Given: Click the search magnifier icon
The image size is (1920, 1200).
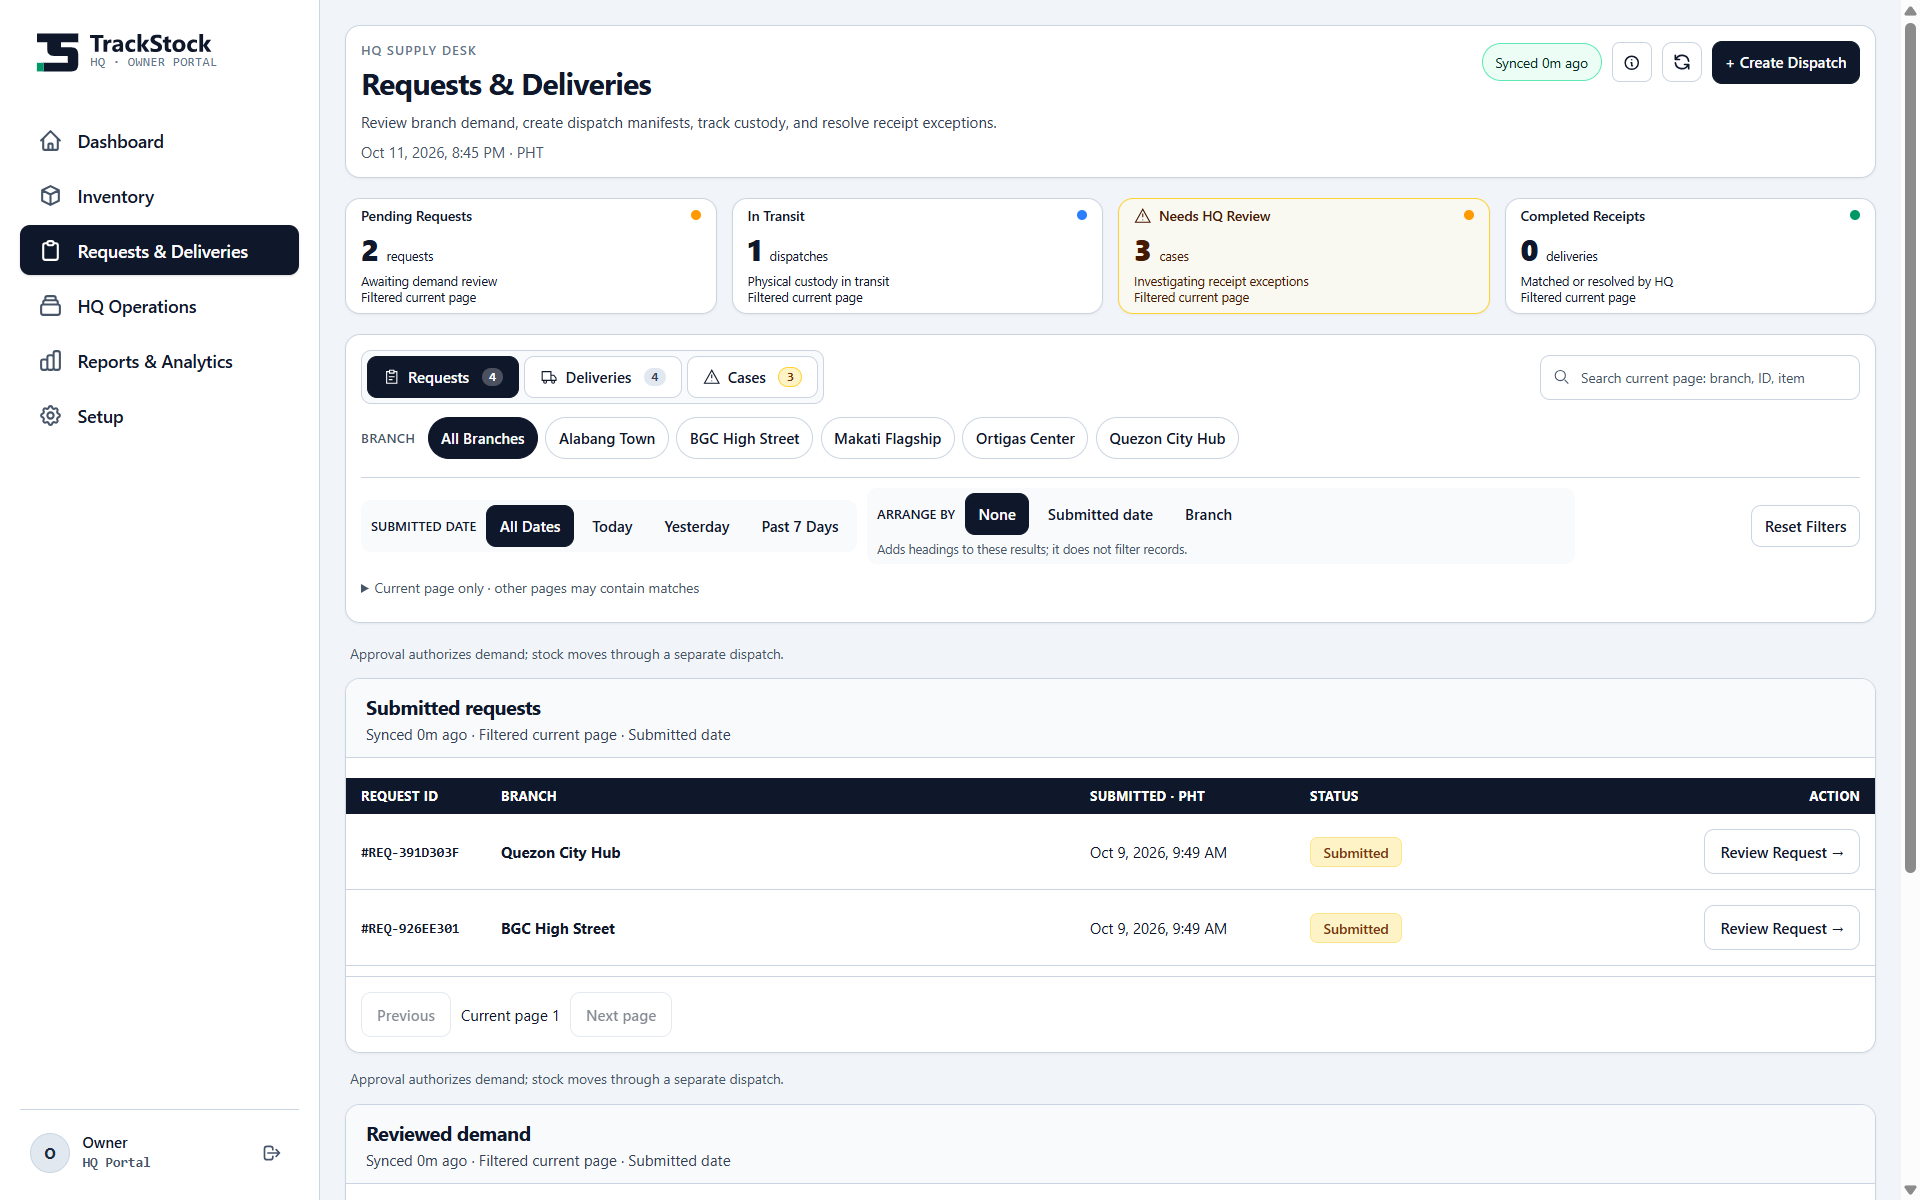Looking at the screenshot, I should click(1561, 378).
